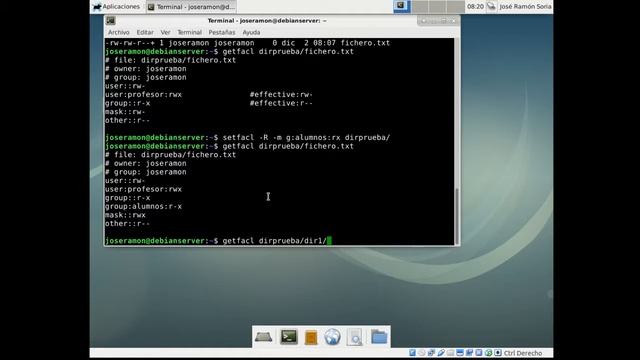Click the current prompt 'getfacl dirprueba/dir1/' text

[275, 241]
